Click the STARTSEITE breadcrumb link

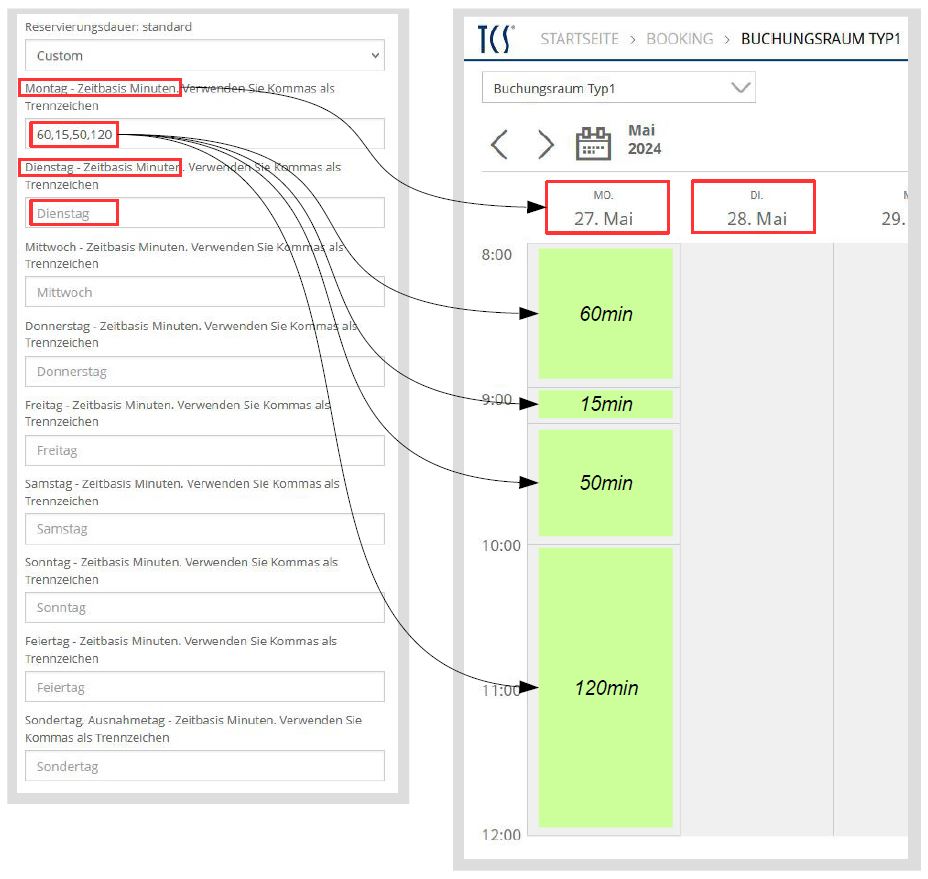click(x=579, y=39)
